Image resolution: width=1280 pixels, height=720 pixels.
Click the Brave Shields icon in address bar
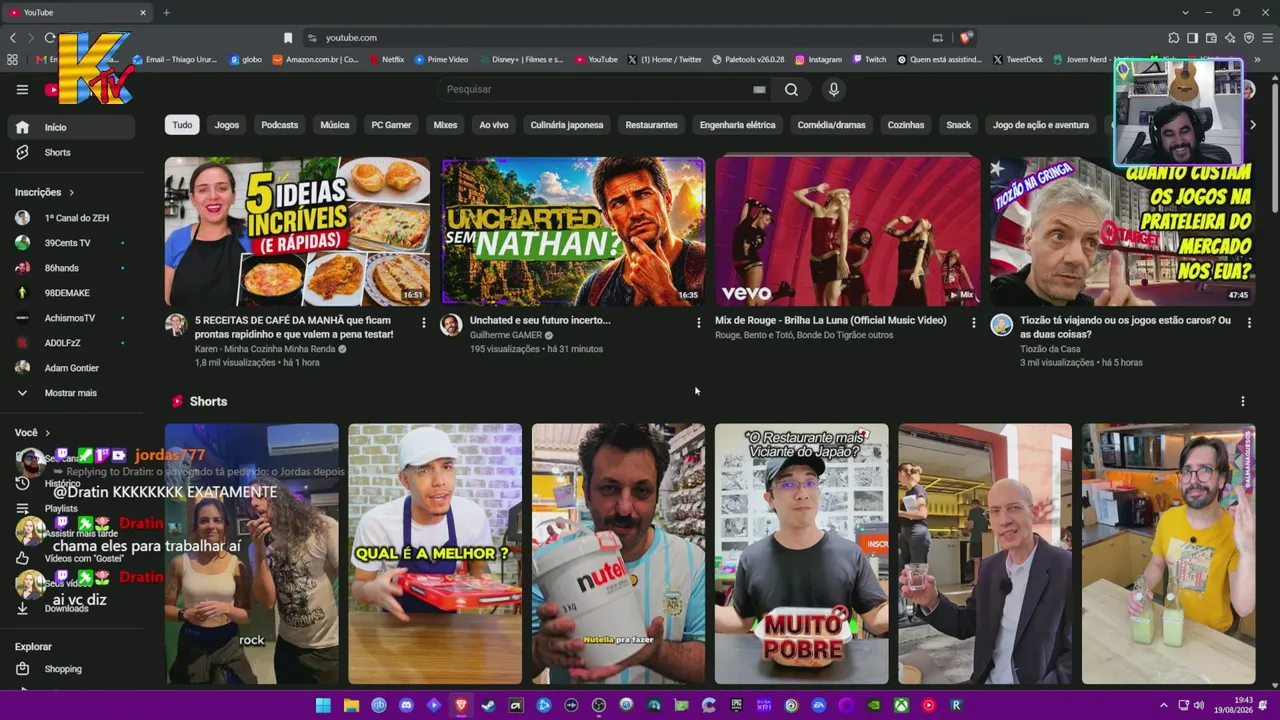(x=965, y=38)
